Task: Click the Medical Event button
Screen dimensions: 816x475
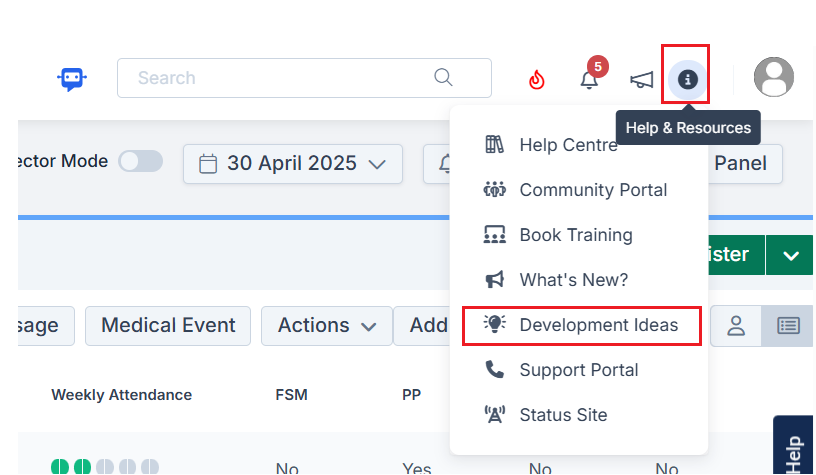Action: (x=168, y=326)
